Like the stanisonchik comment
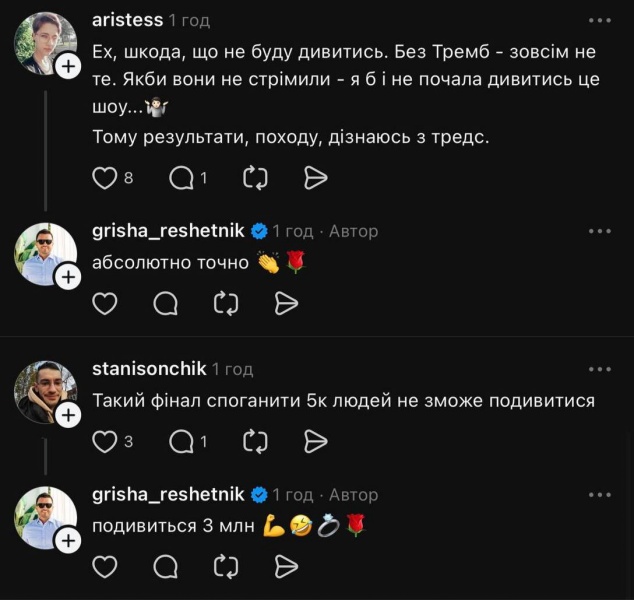The width and height of the screenshot is (634, 600). pos(105,440)
